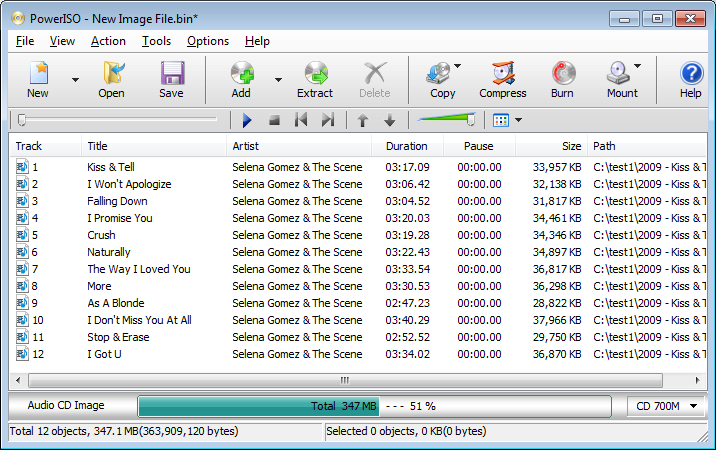Screen dimensions: 716x450
Task: Play the track with blue play button
Action: click(247, 121)
